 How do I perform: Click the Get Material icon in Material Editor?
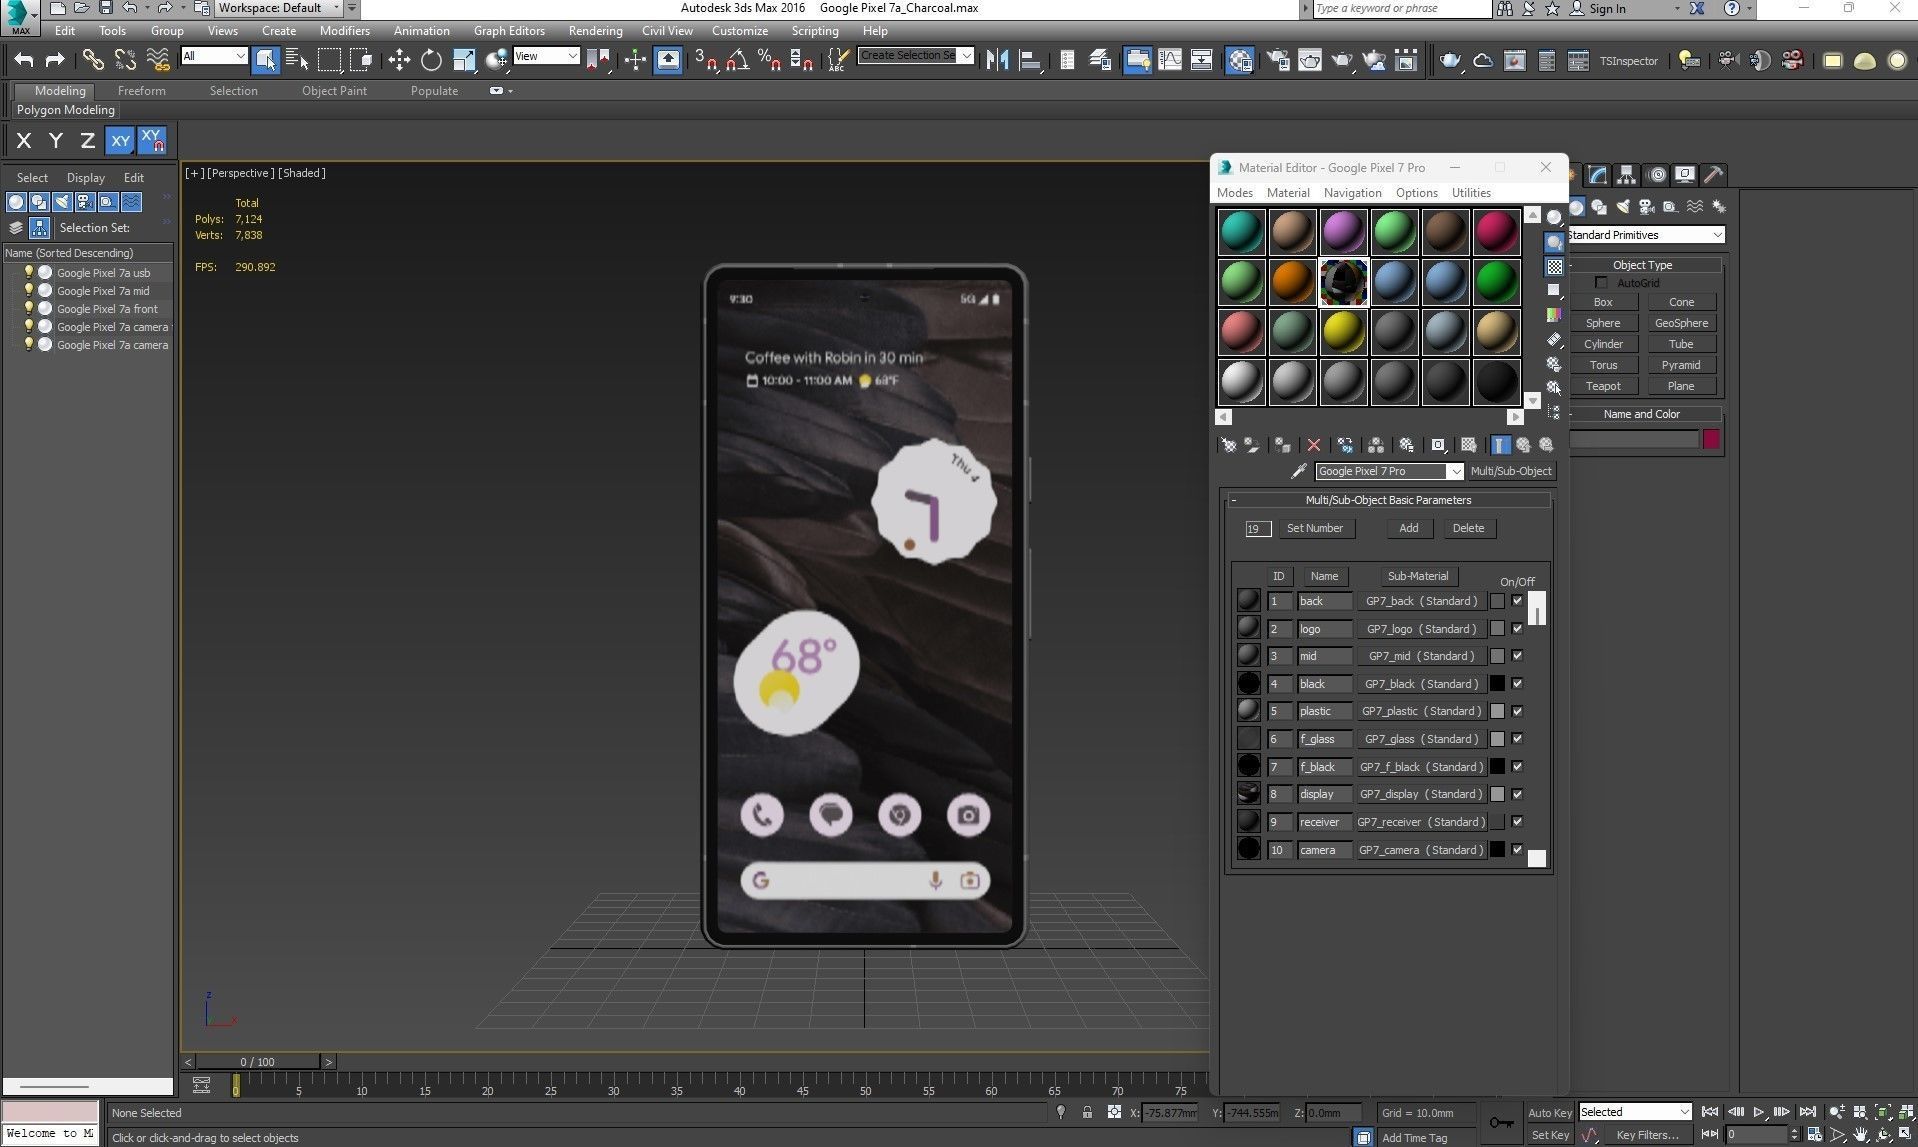pyautogui.click(x=1228, y=445)
